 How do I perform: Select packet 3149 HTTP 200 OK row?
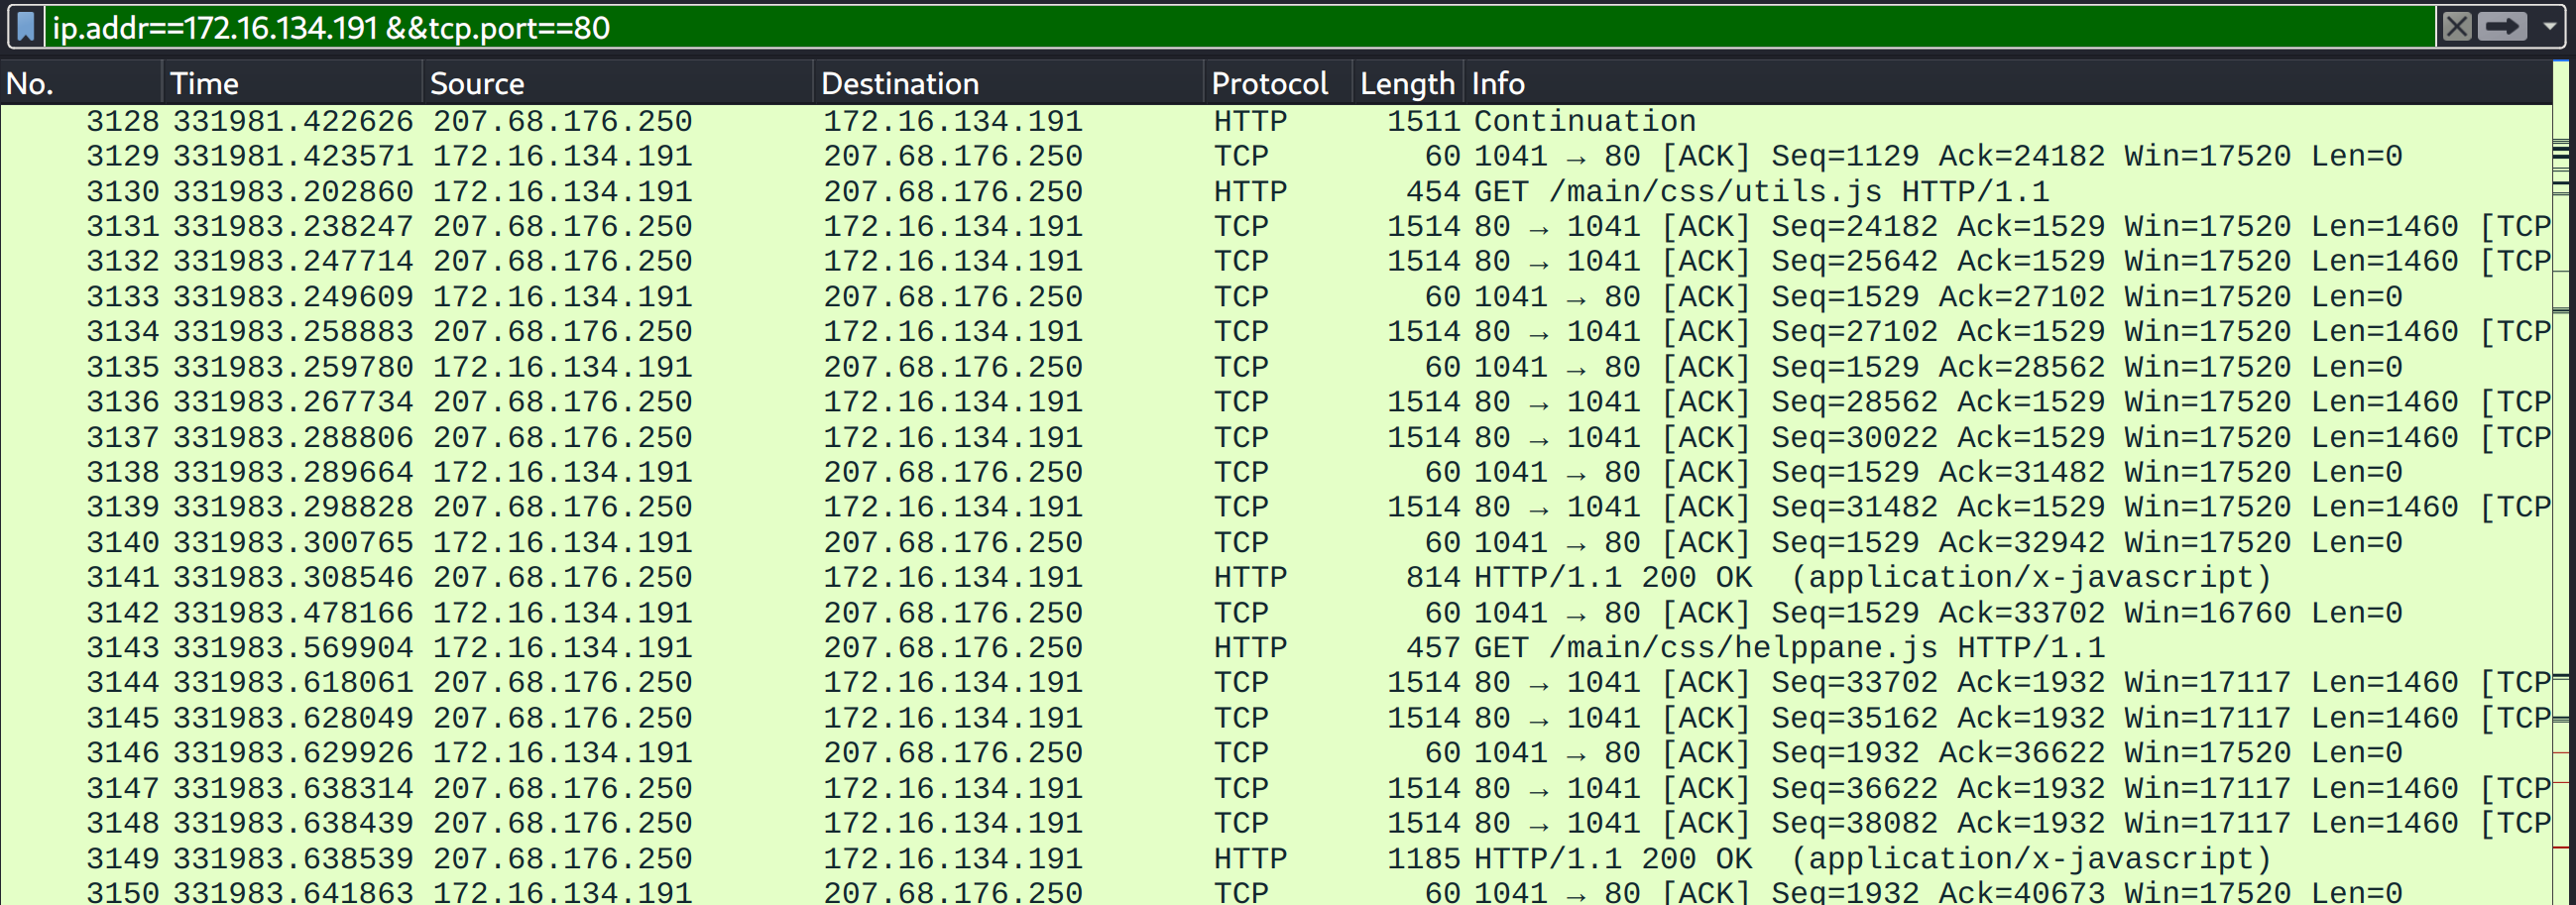[x=1276, y=858]
